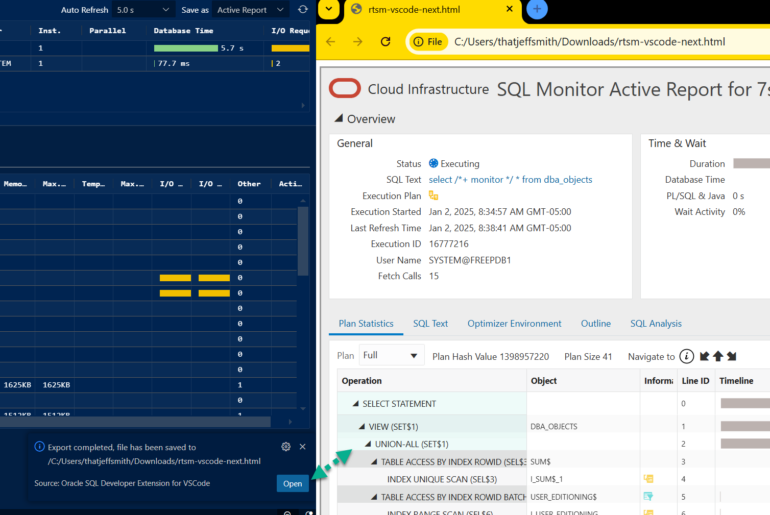Viewport: 770px width, 515px height.
Task: Open notification settings gear icon
Action: (286, 447)
